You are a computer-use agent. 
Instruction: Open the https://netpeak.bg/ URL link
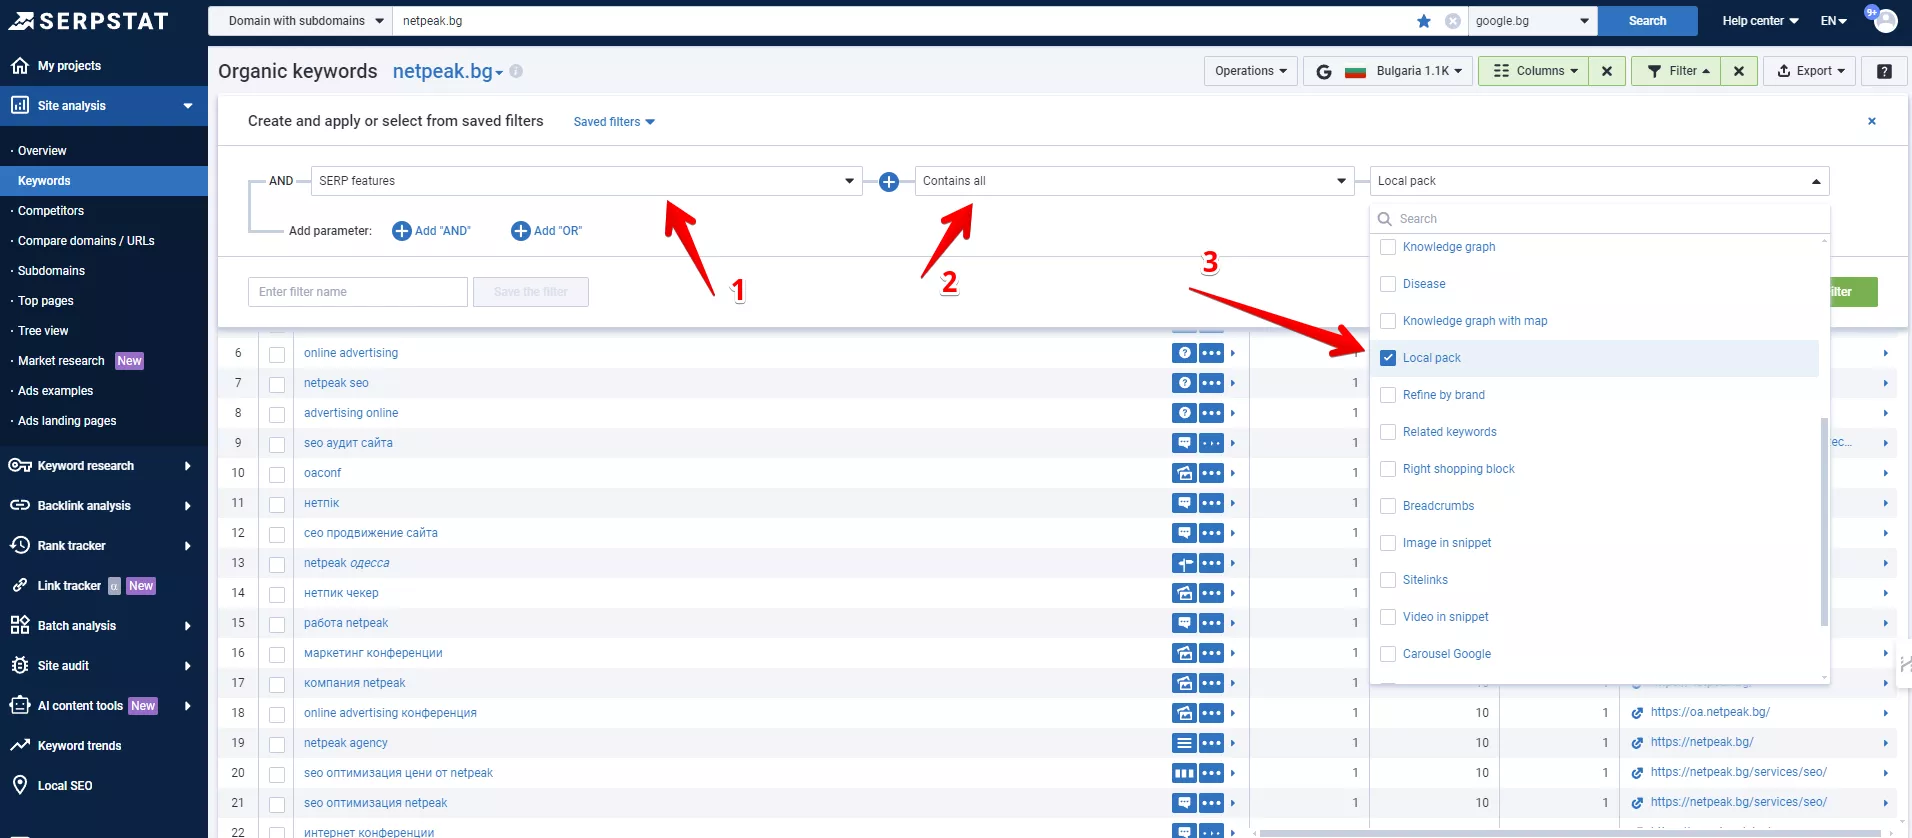[1702, 742]
